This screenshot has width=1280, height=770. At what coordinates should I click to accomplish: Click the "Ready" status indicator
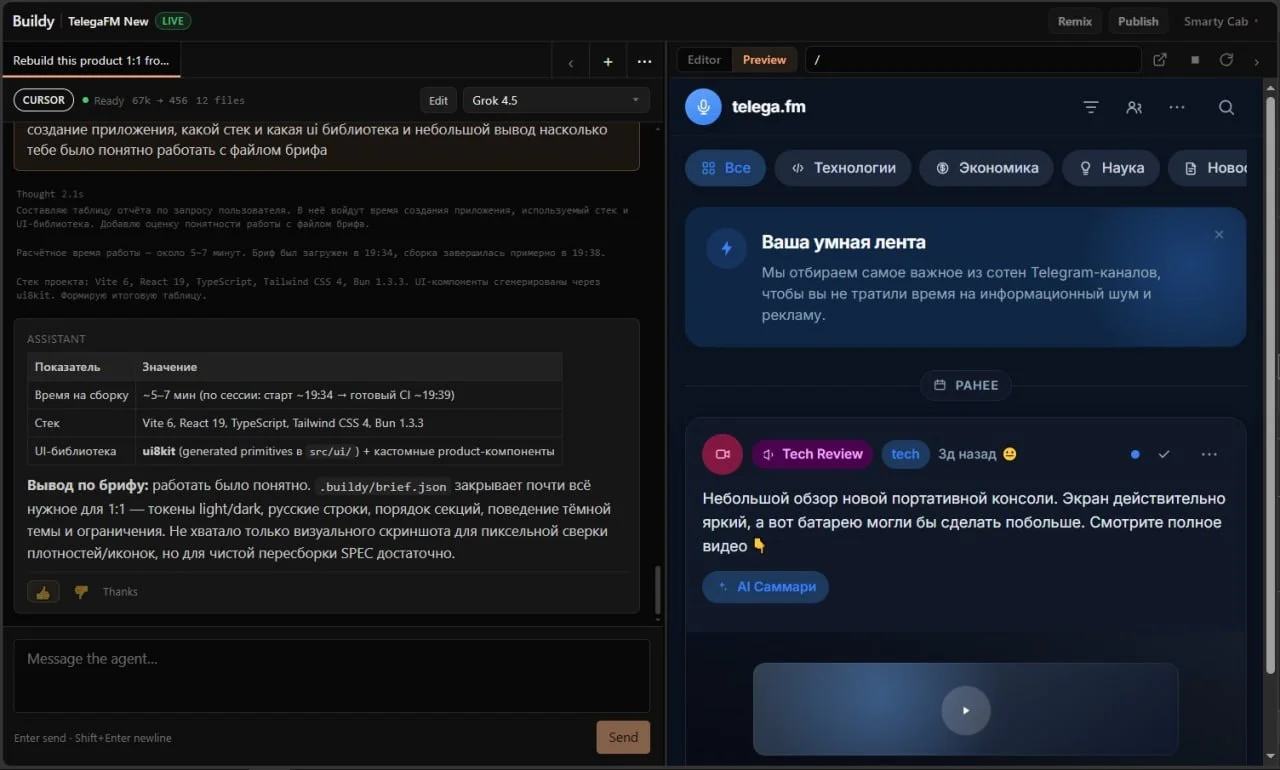coord(104,100)
